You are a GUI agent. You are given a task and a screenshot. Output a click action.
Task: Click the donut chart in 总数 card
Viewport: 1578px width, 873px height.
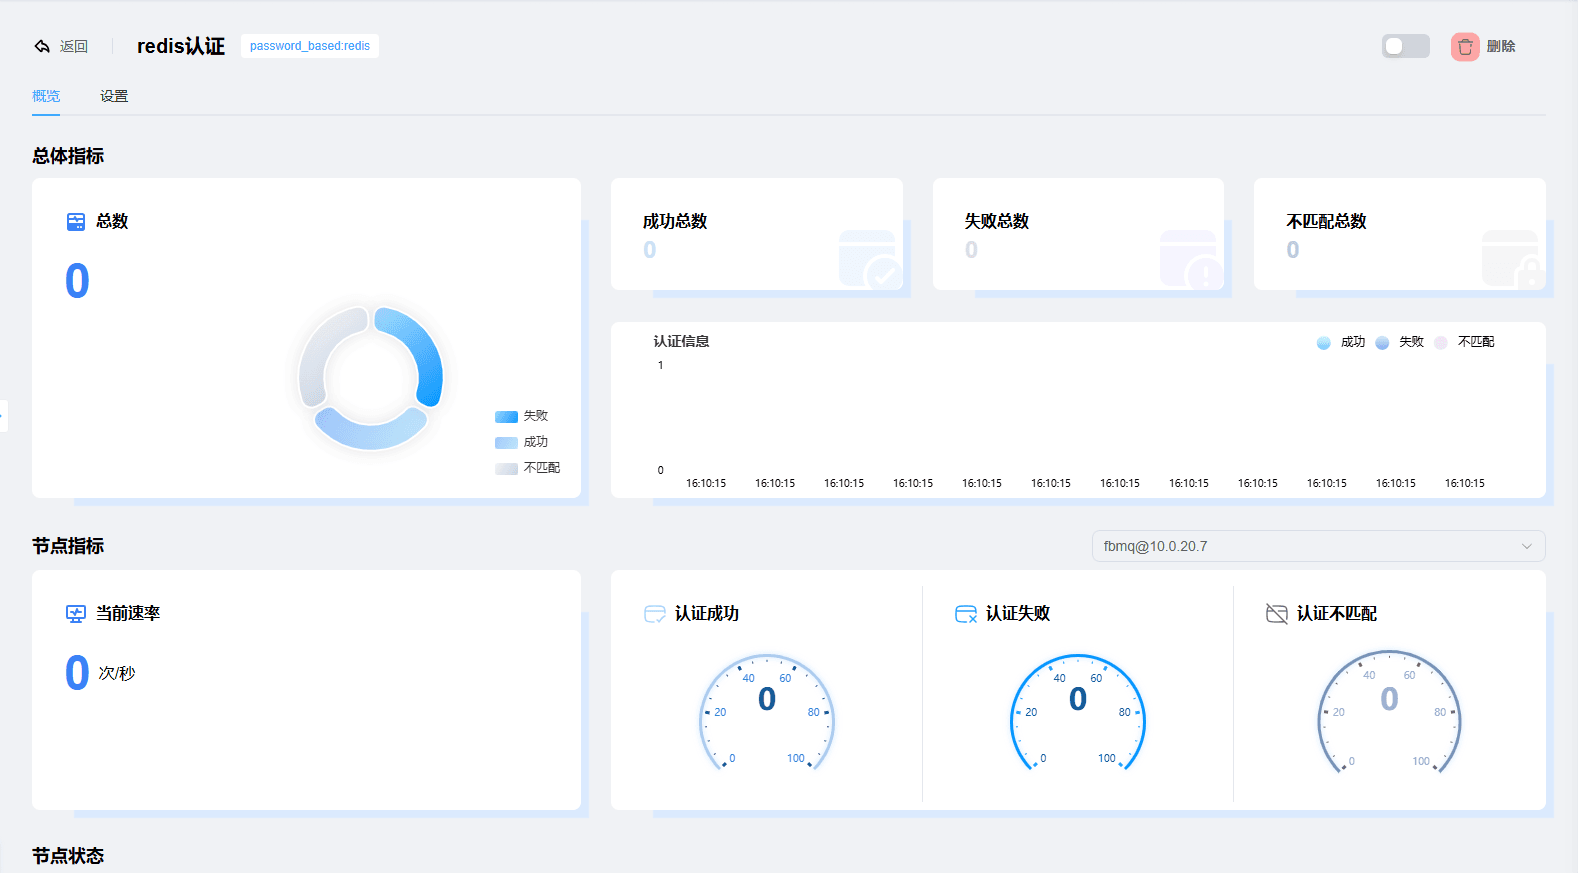[x=371, y=378]
